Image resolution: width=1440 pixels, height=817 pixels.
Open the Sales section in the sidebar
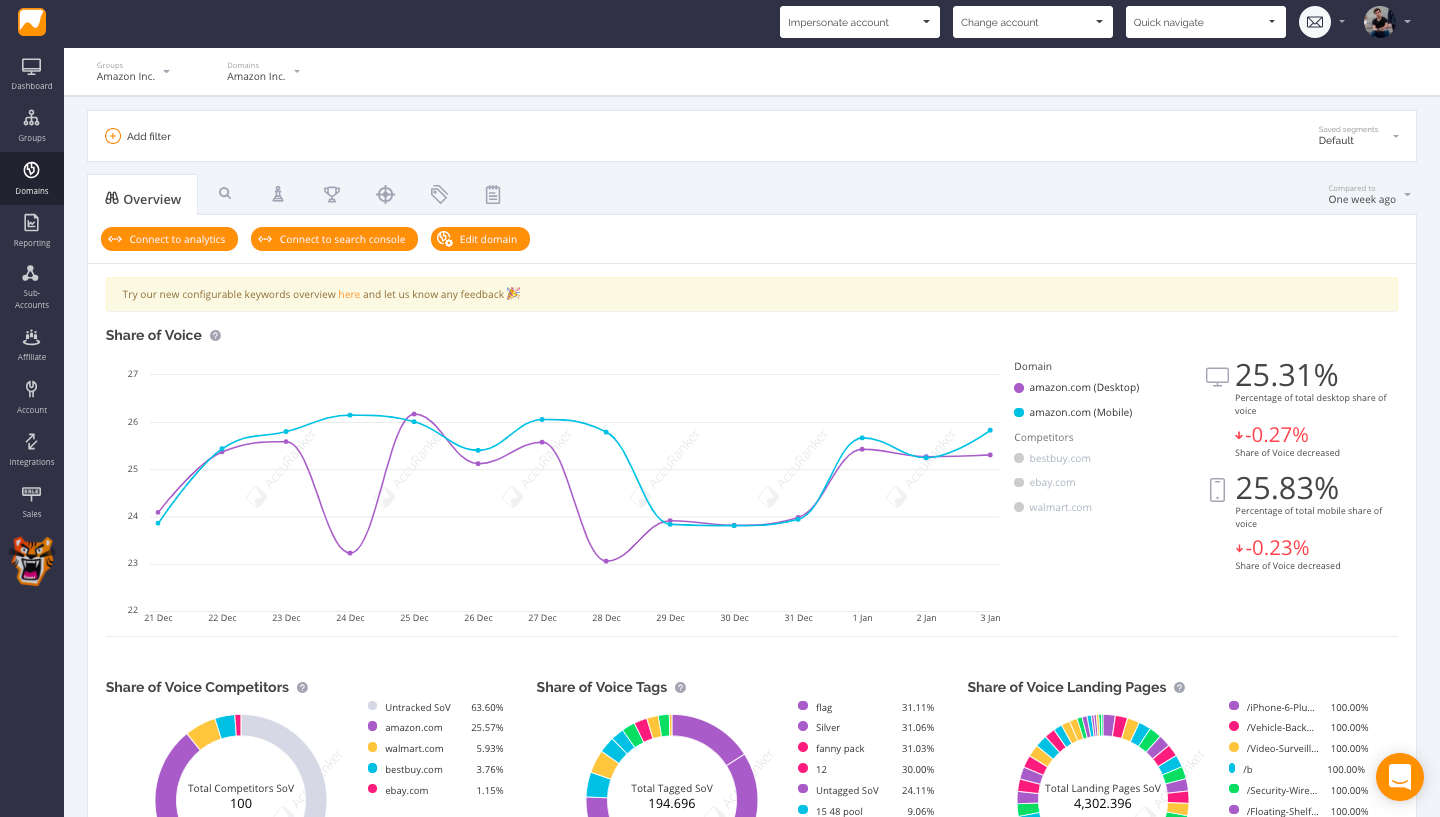coord(31,500)
